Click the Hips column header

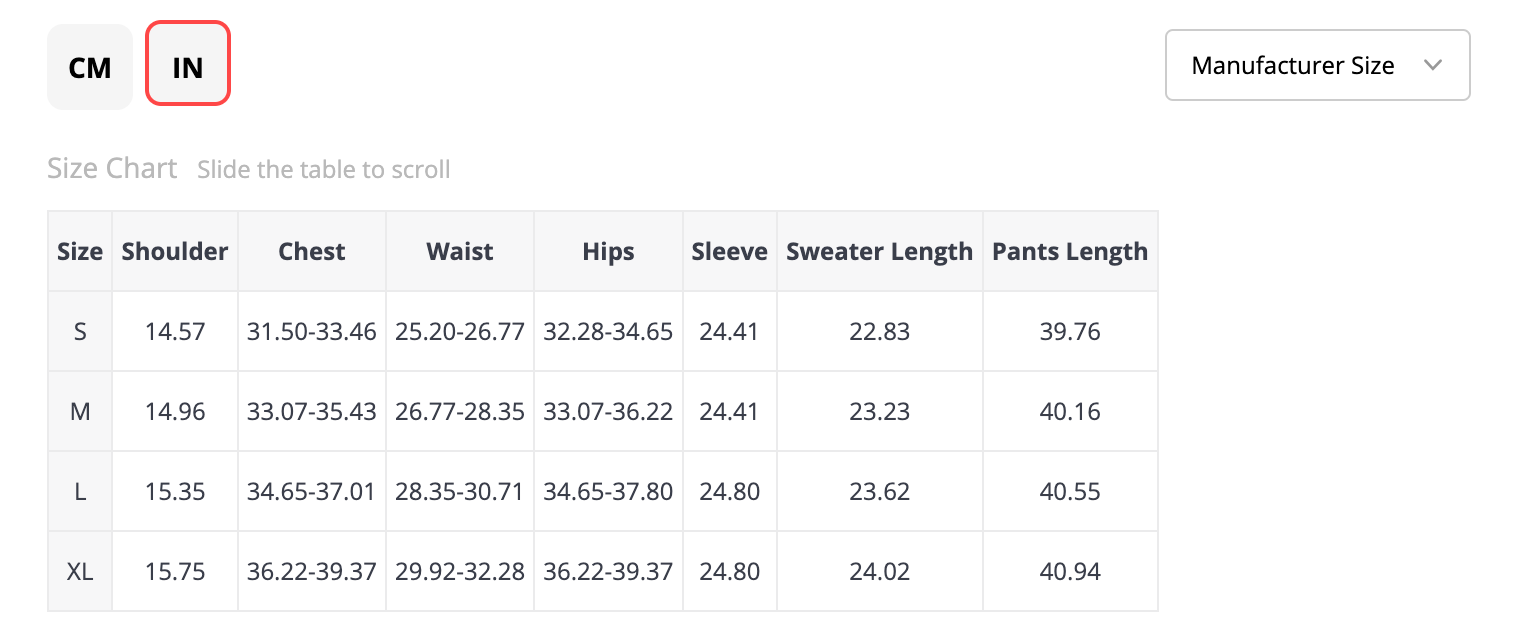coord(608,251)
